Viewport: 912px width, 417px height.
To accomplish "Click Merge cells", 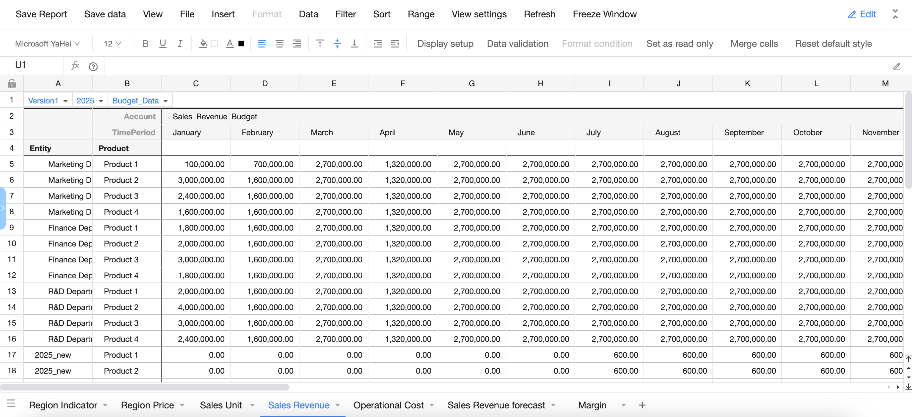I will click(754, 44).
